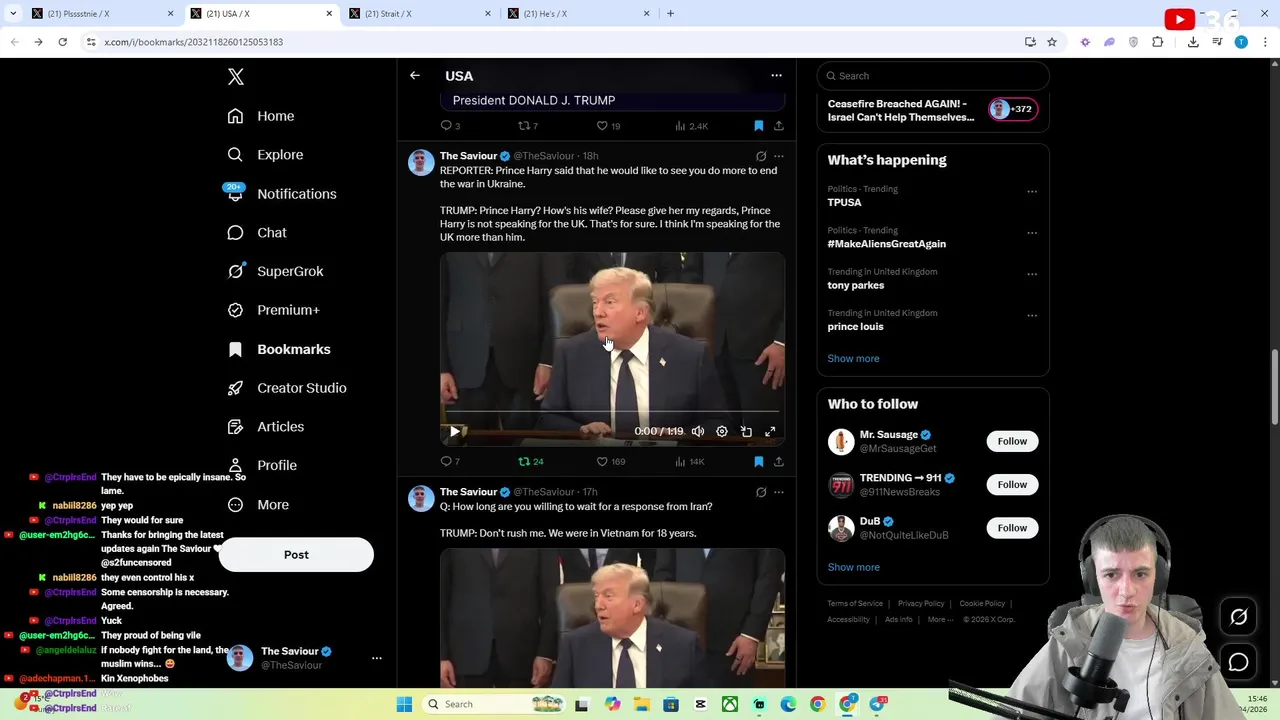Screen dimensions: 1280x720
Task: Open Windows Start menu
Action: coord(404,705)
